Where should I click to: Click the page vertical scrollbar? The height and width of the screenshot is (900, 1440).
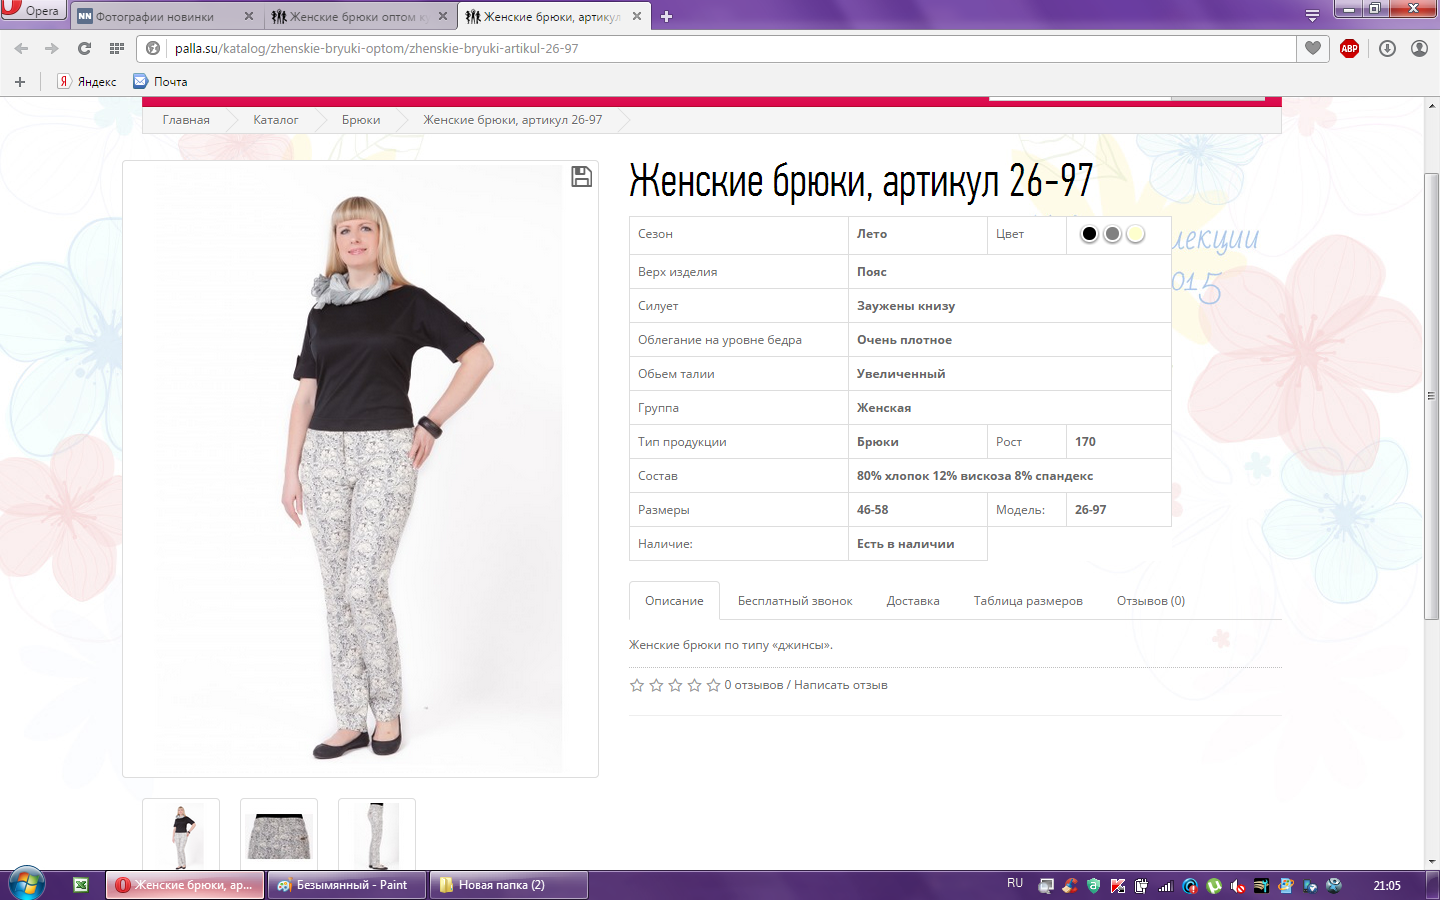pyautogui.click(x=1431, y=395)
